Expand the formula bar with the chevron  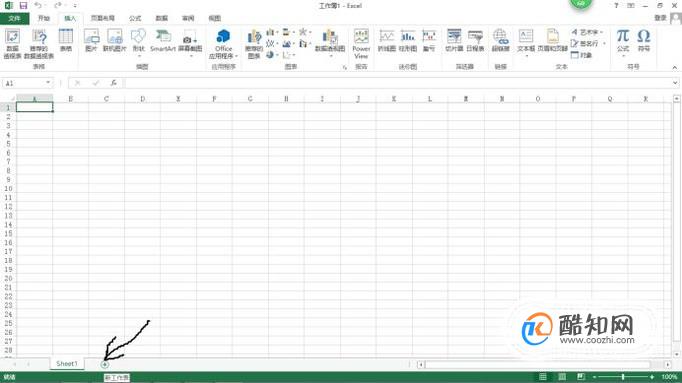[x=675, y=83]
